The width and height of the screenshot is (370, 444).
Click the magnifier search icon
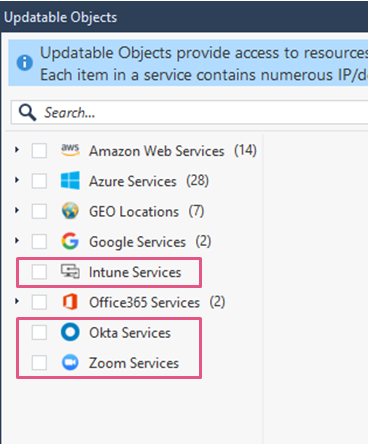point(27,112)
